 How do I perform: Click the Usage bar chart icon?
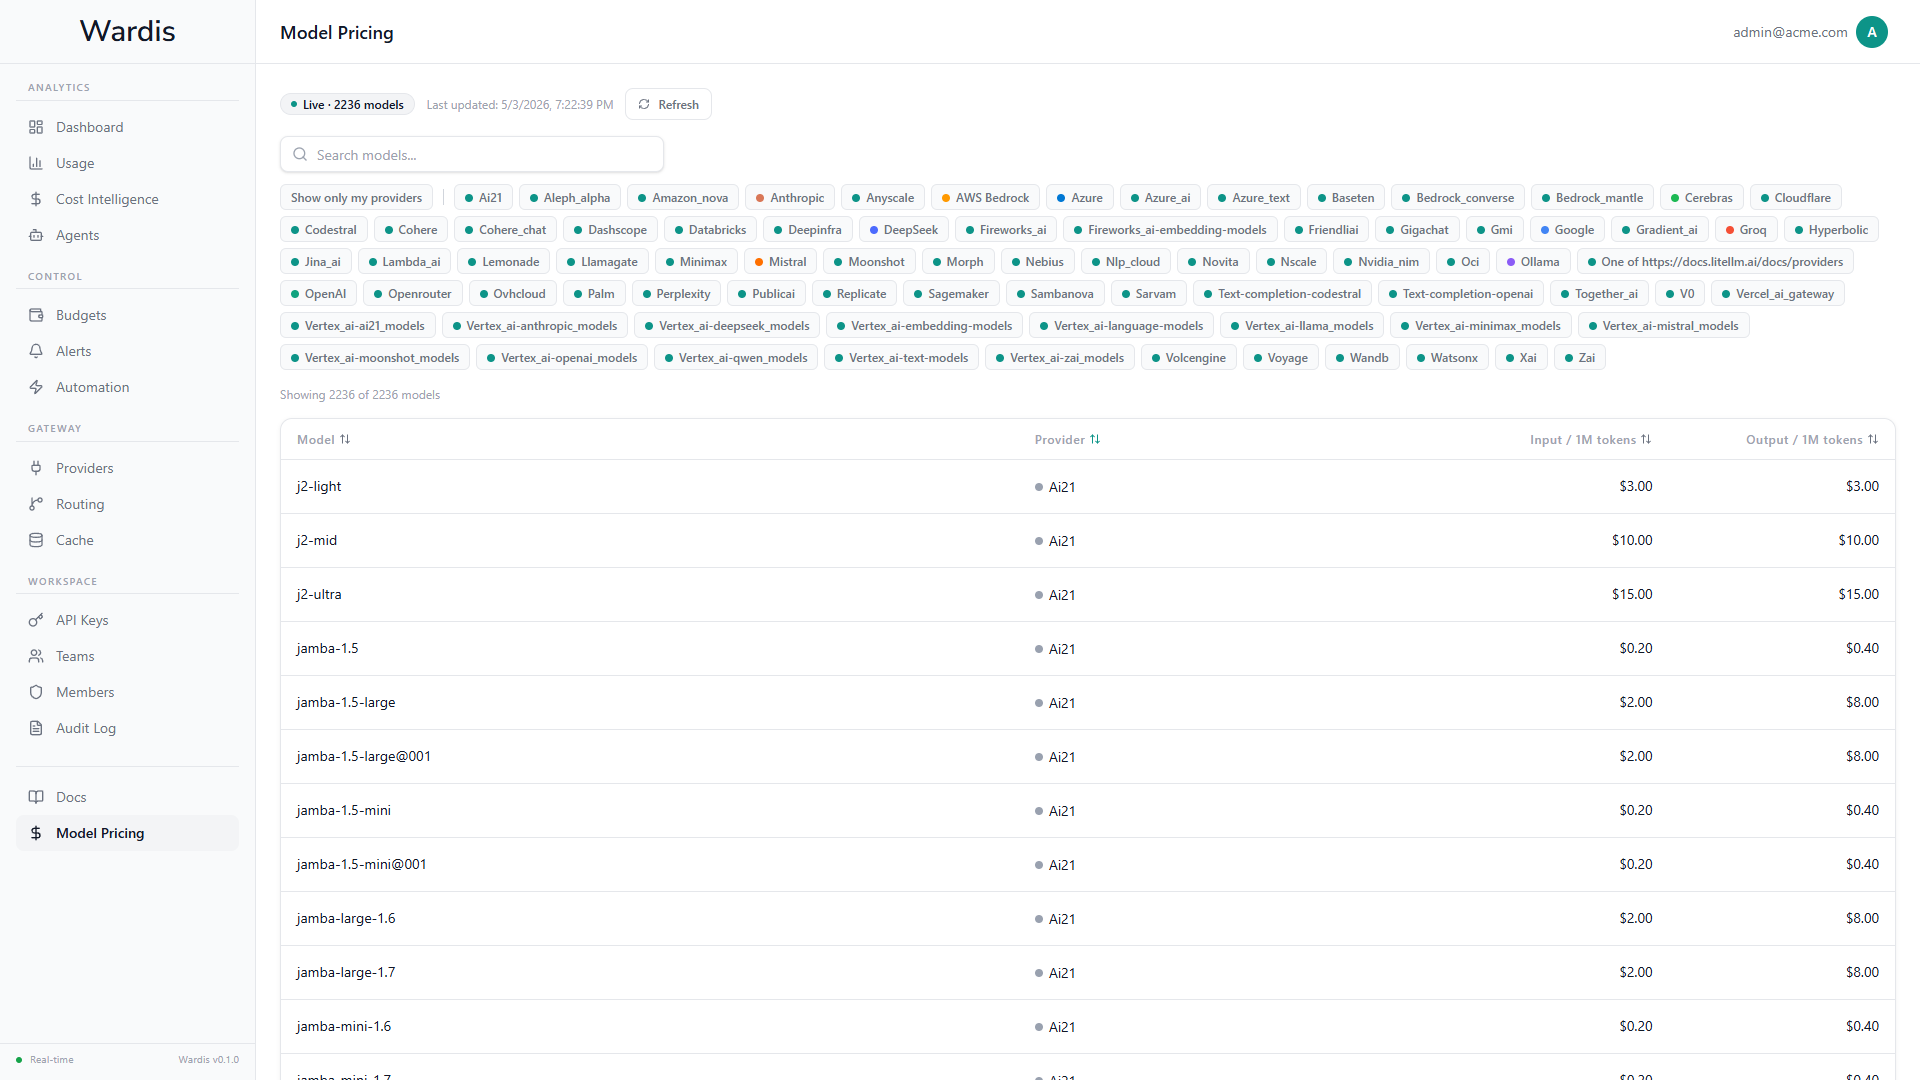point(36,163)
